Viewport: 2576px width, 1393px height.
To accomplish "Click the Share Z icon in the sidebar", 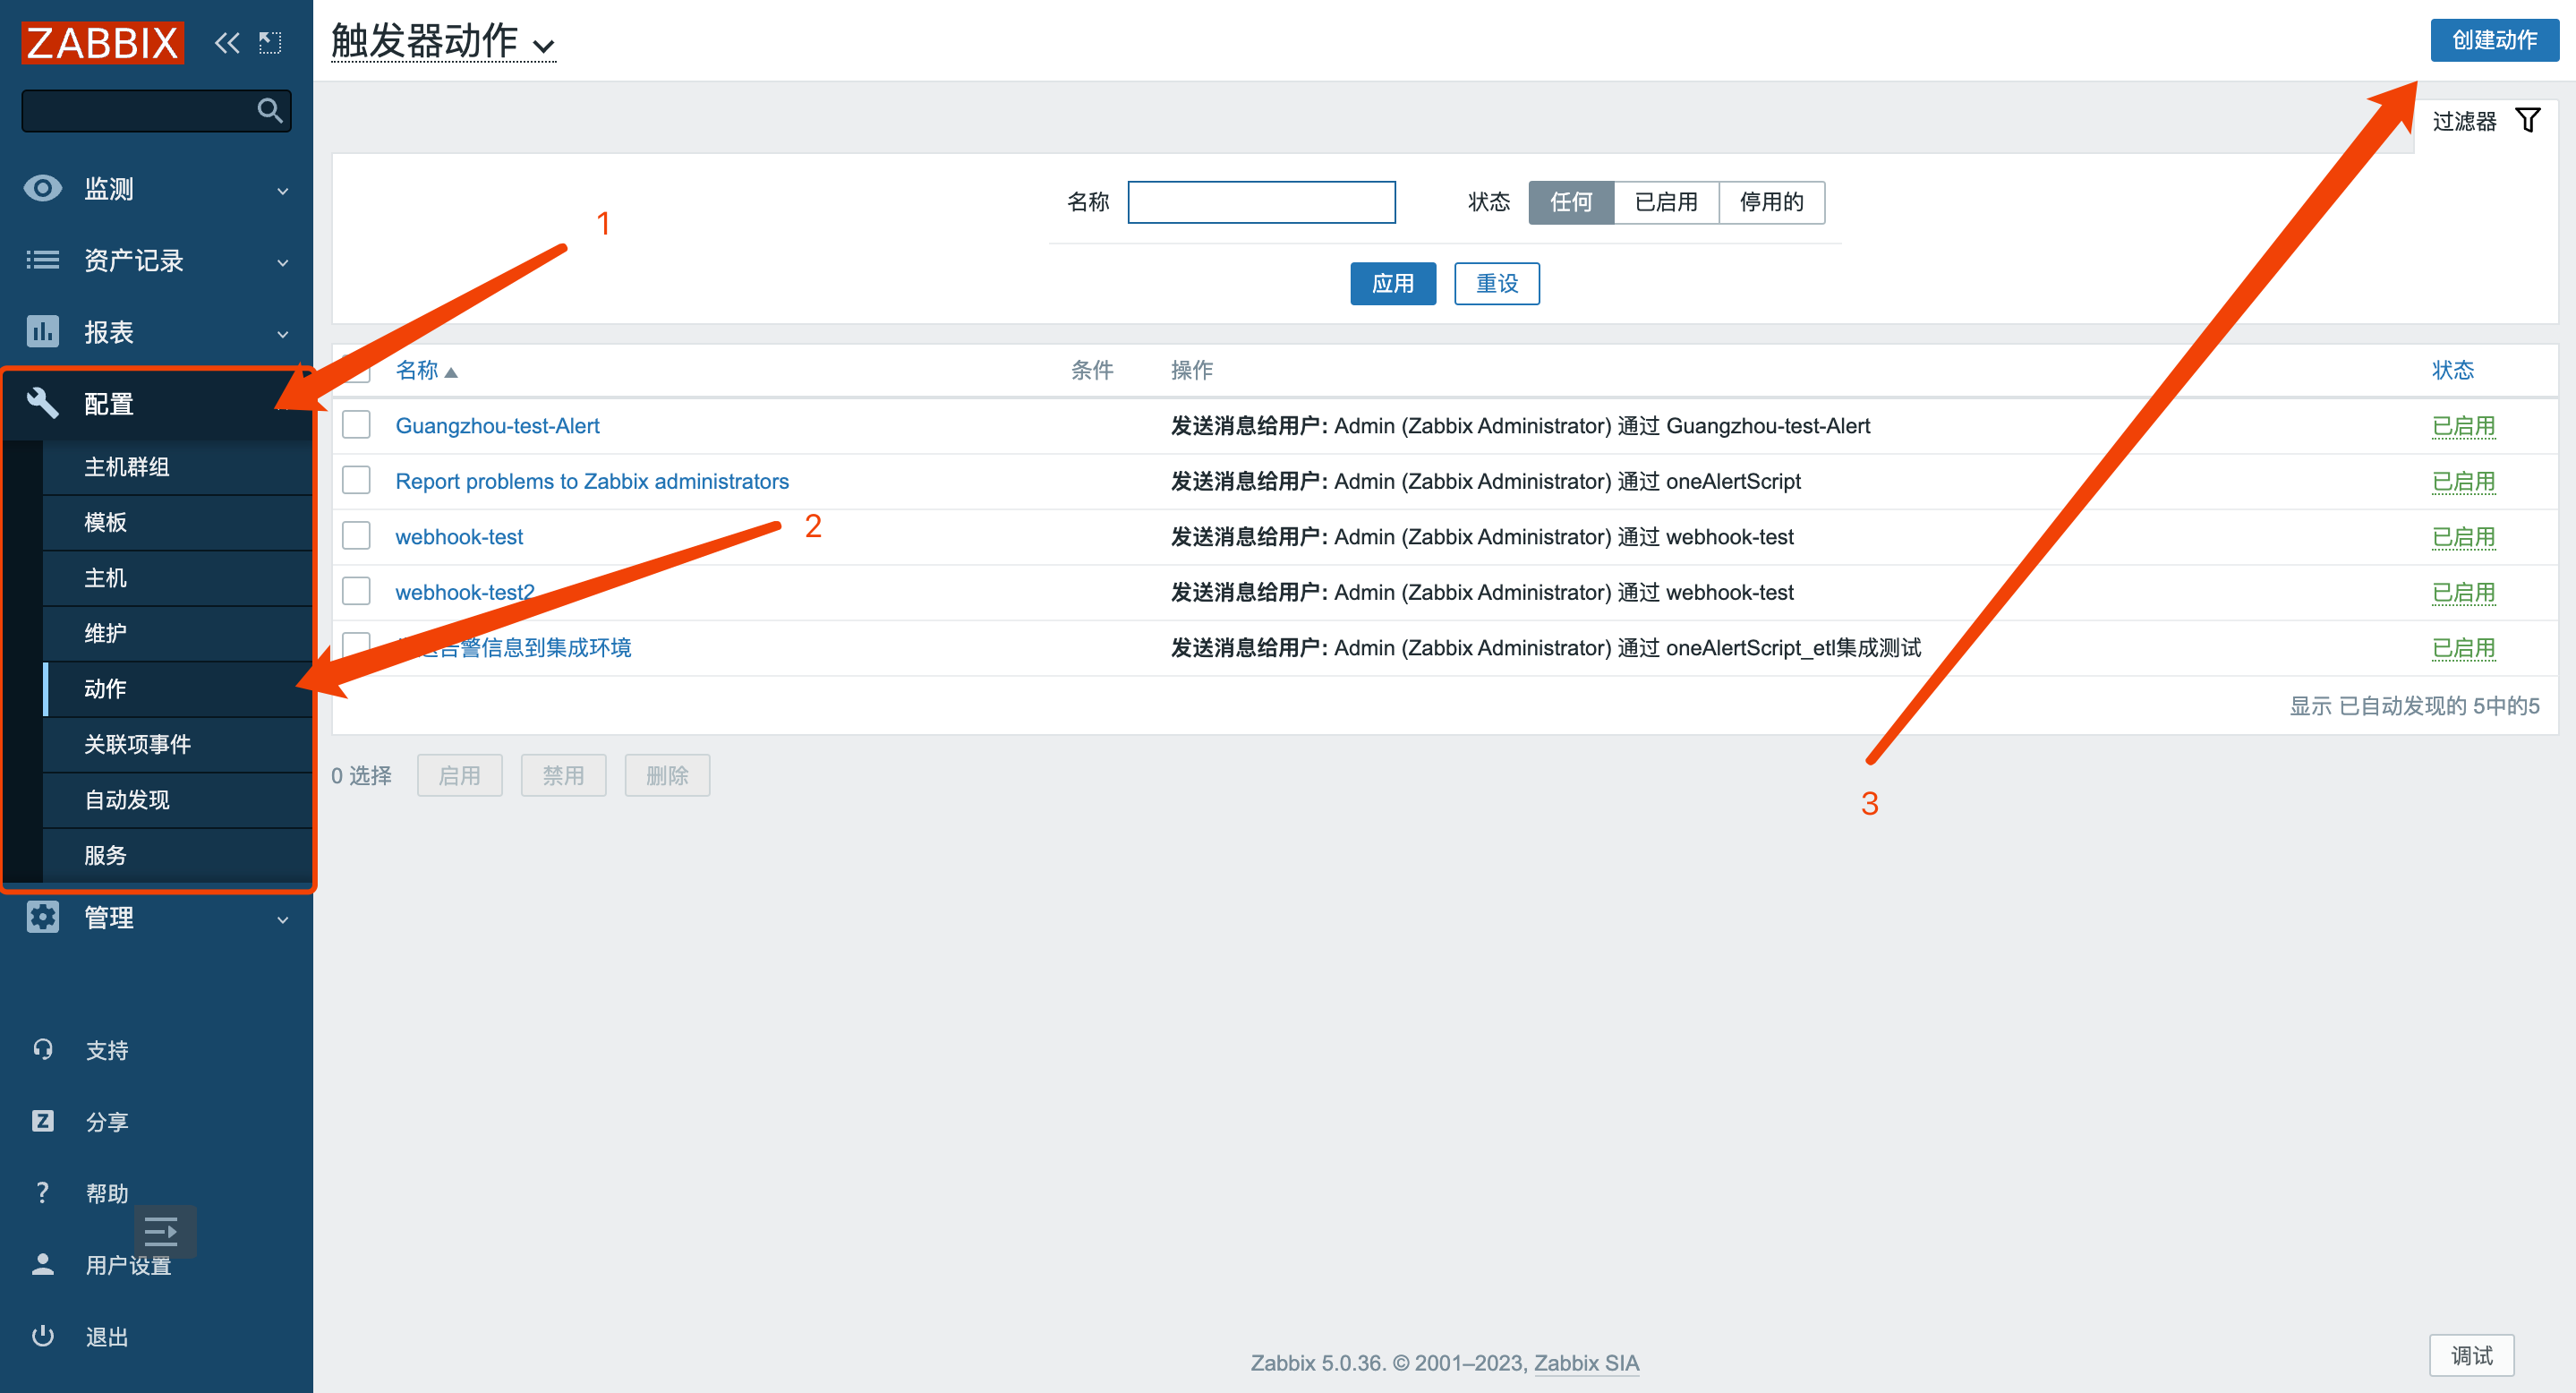I will point(43,1121).
